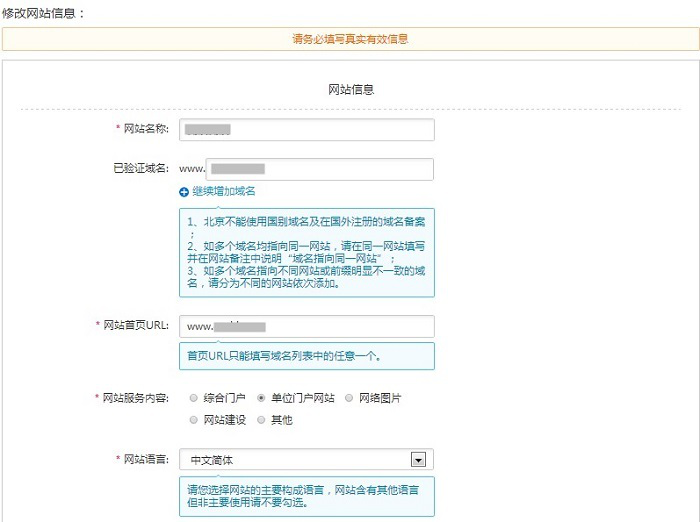Select the 网站首页URL input field
The image size is (700, 522).
[306, 327]
